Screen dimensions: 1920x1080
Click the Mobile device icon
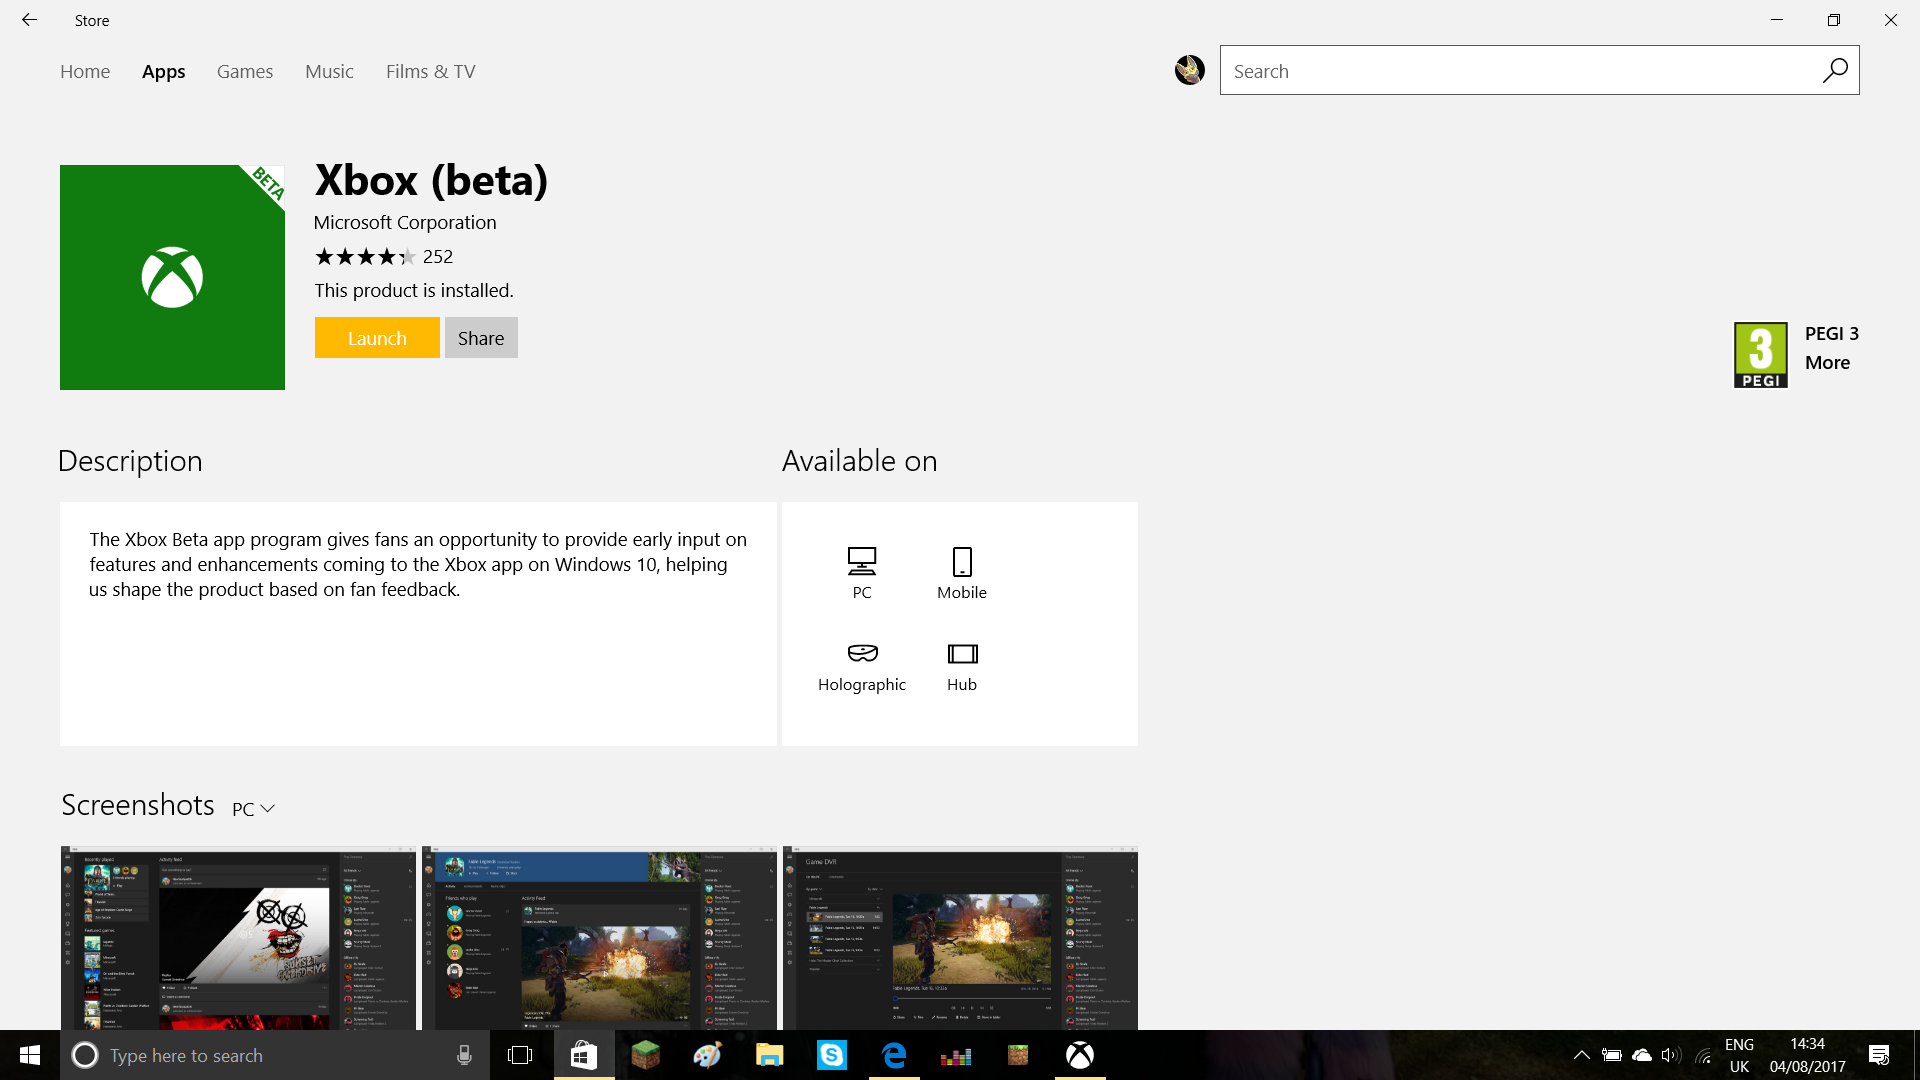tap(962, 561)
